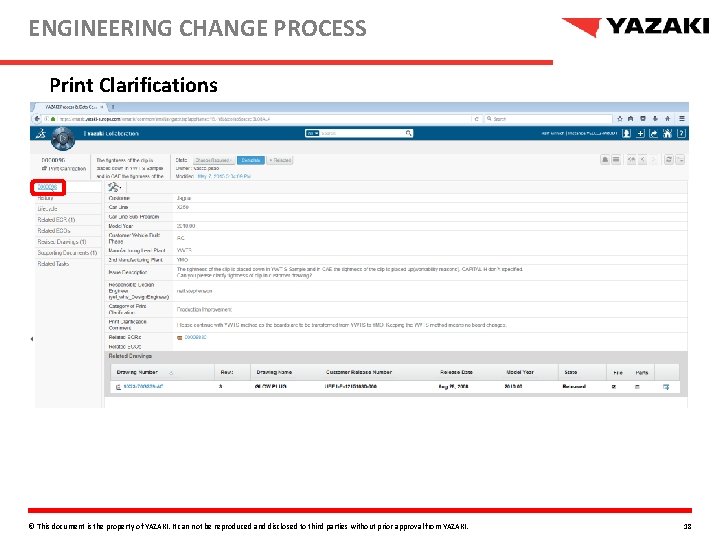Click the File icon in drawing row

click(x=614, y=387)
